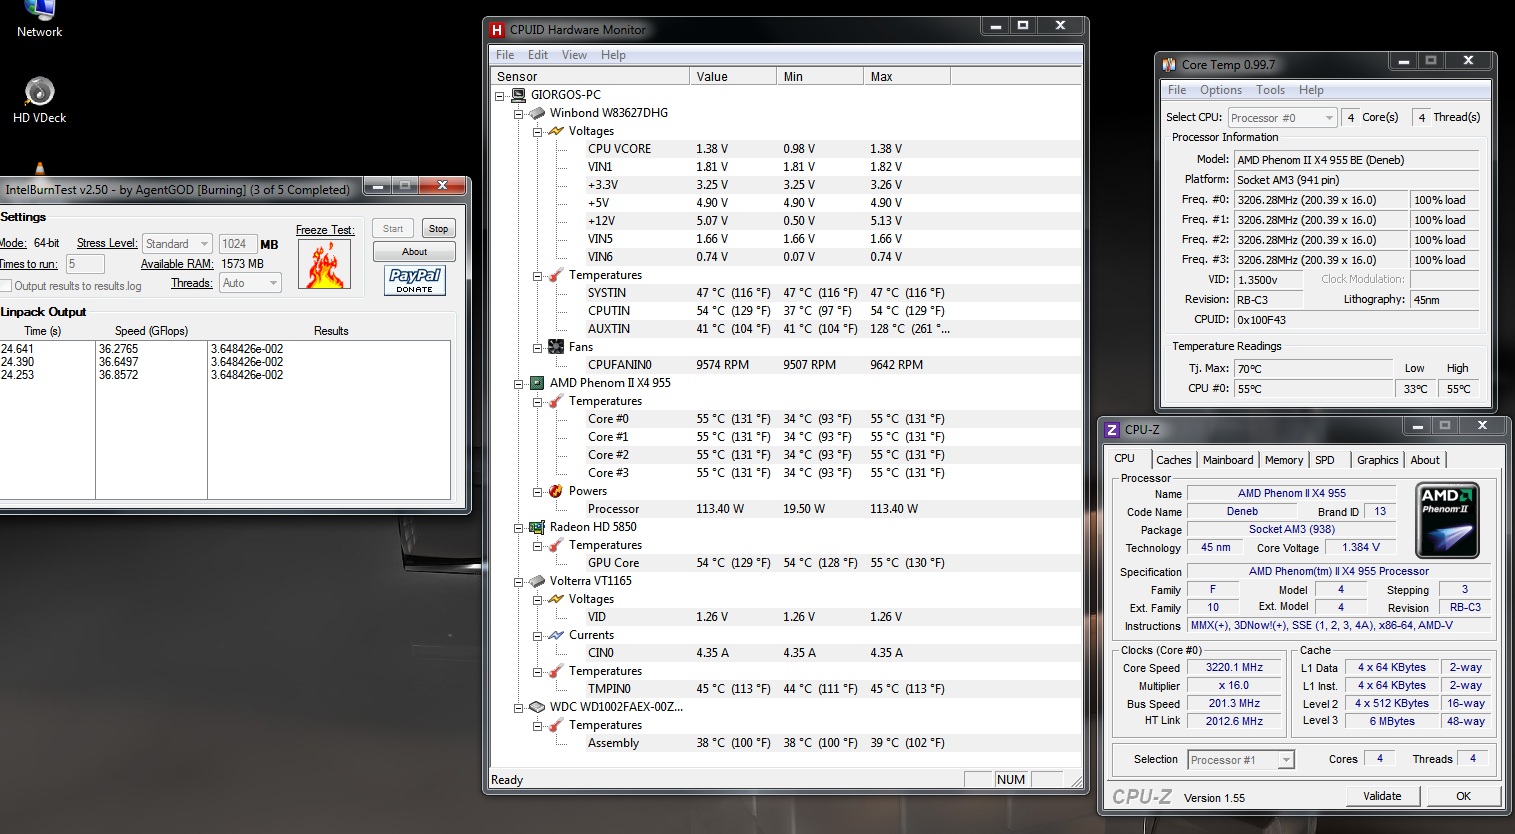This screenshot has height=834, width=1515.
Task: Collapse the Powers tree node
Action: [538, 492]
